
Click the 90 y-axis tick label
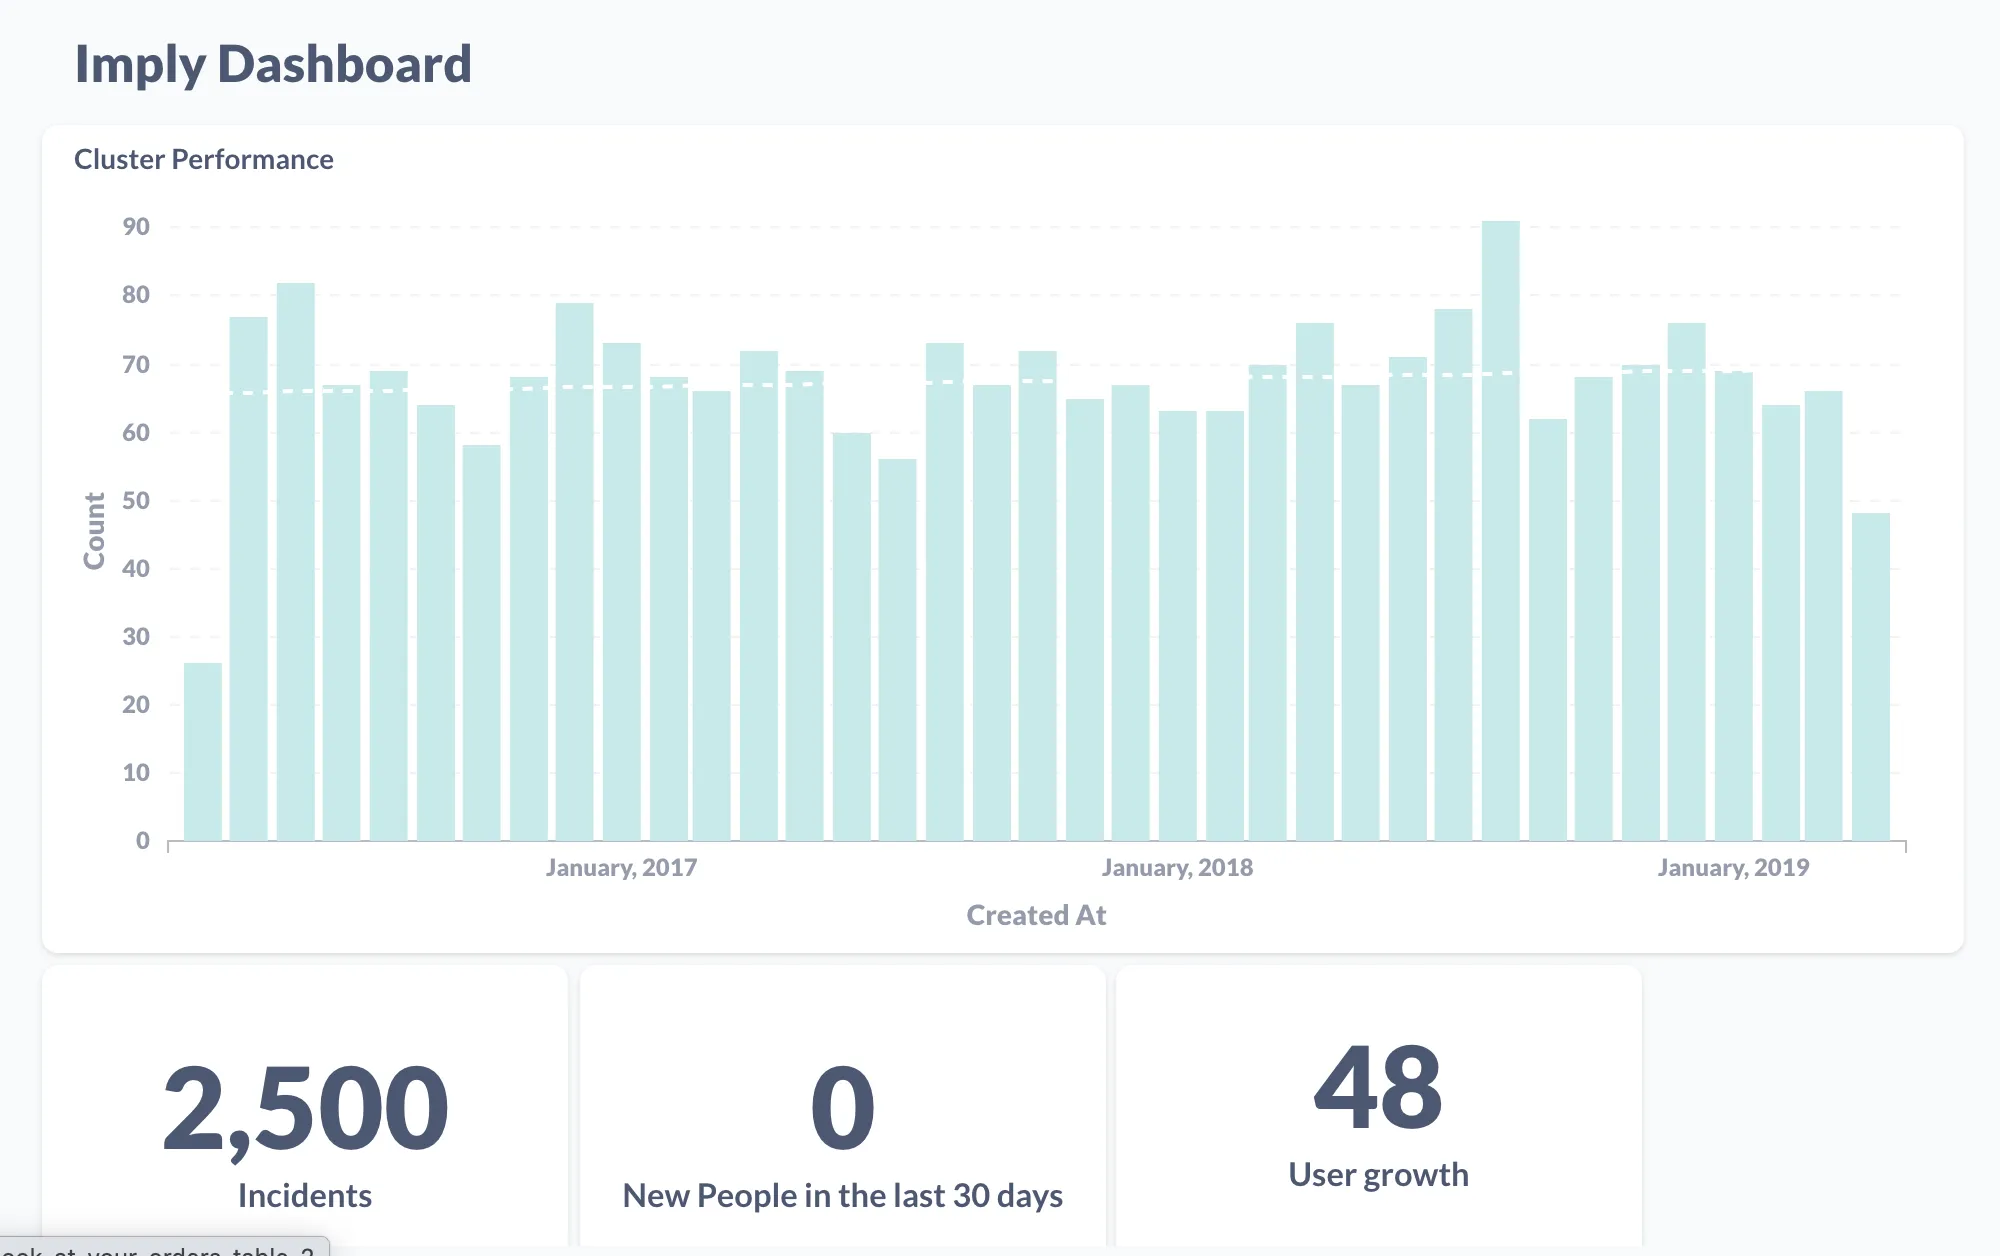pos(136,227)
